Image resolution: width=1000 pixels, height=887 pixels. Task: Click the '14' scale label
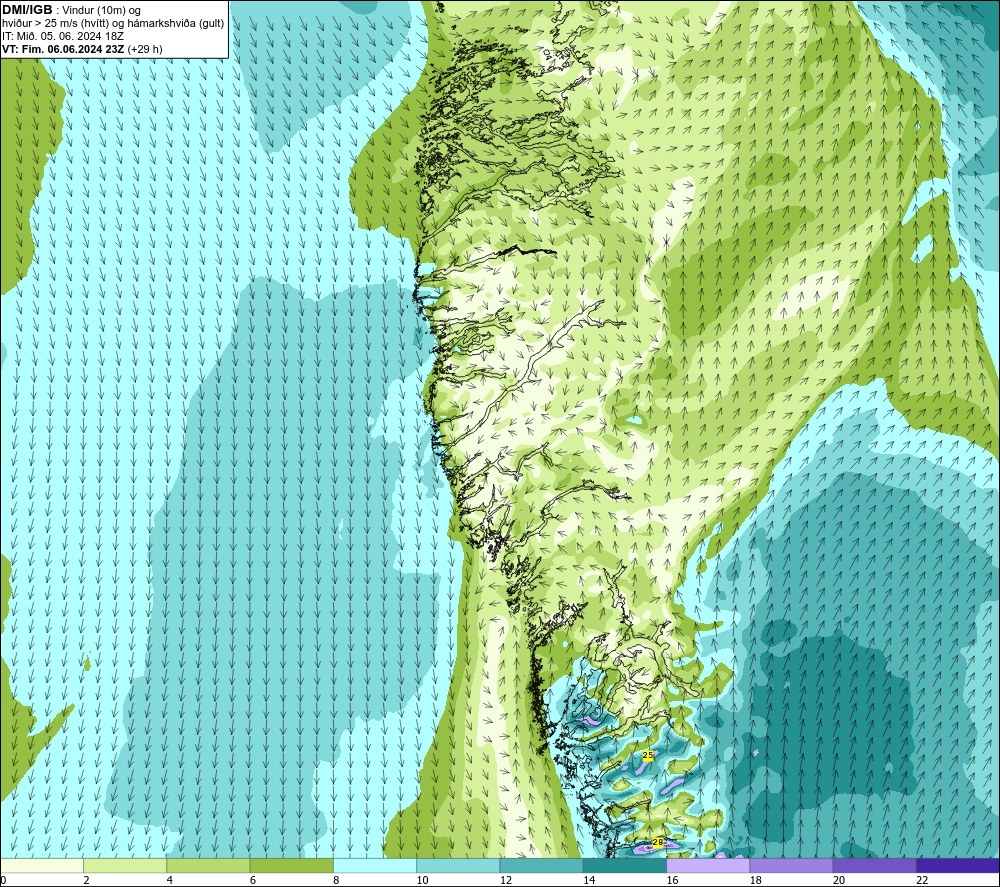[589, 880]
